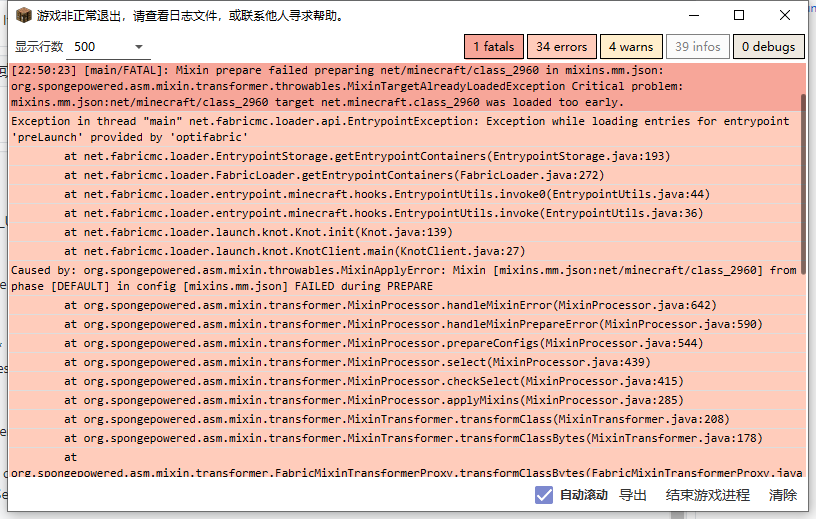This screenshot has height=519, width=816.
Task: Click 清除 to clear the log
Action: 783,495
